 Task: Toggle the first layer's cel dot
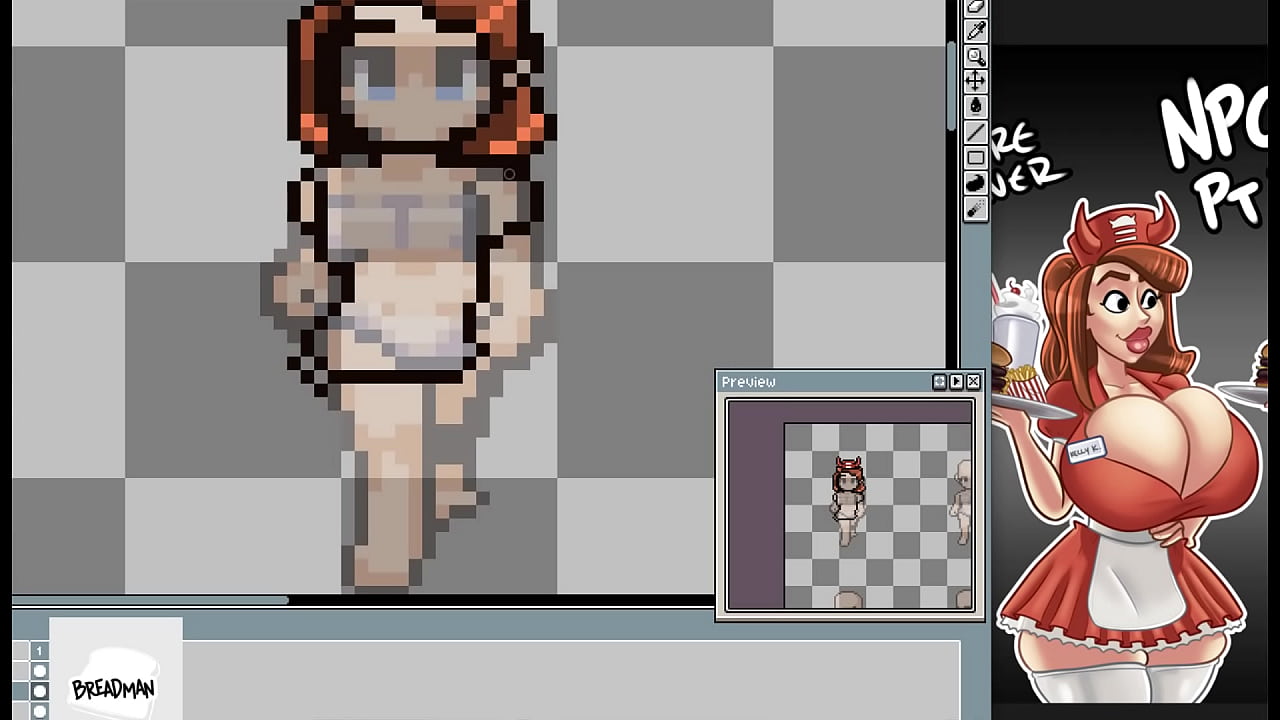40,671
